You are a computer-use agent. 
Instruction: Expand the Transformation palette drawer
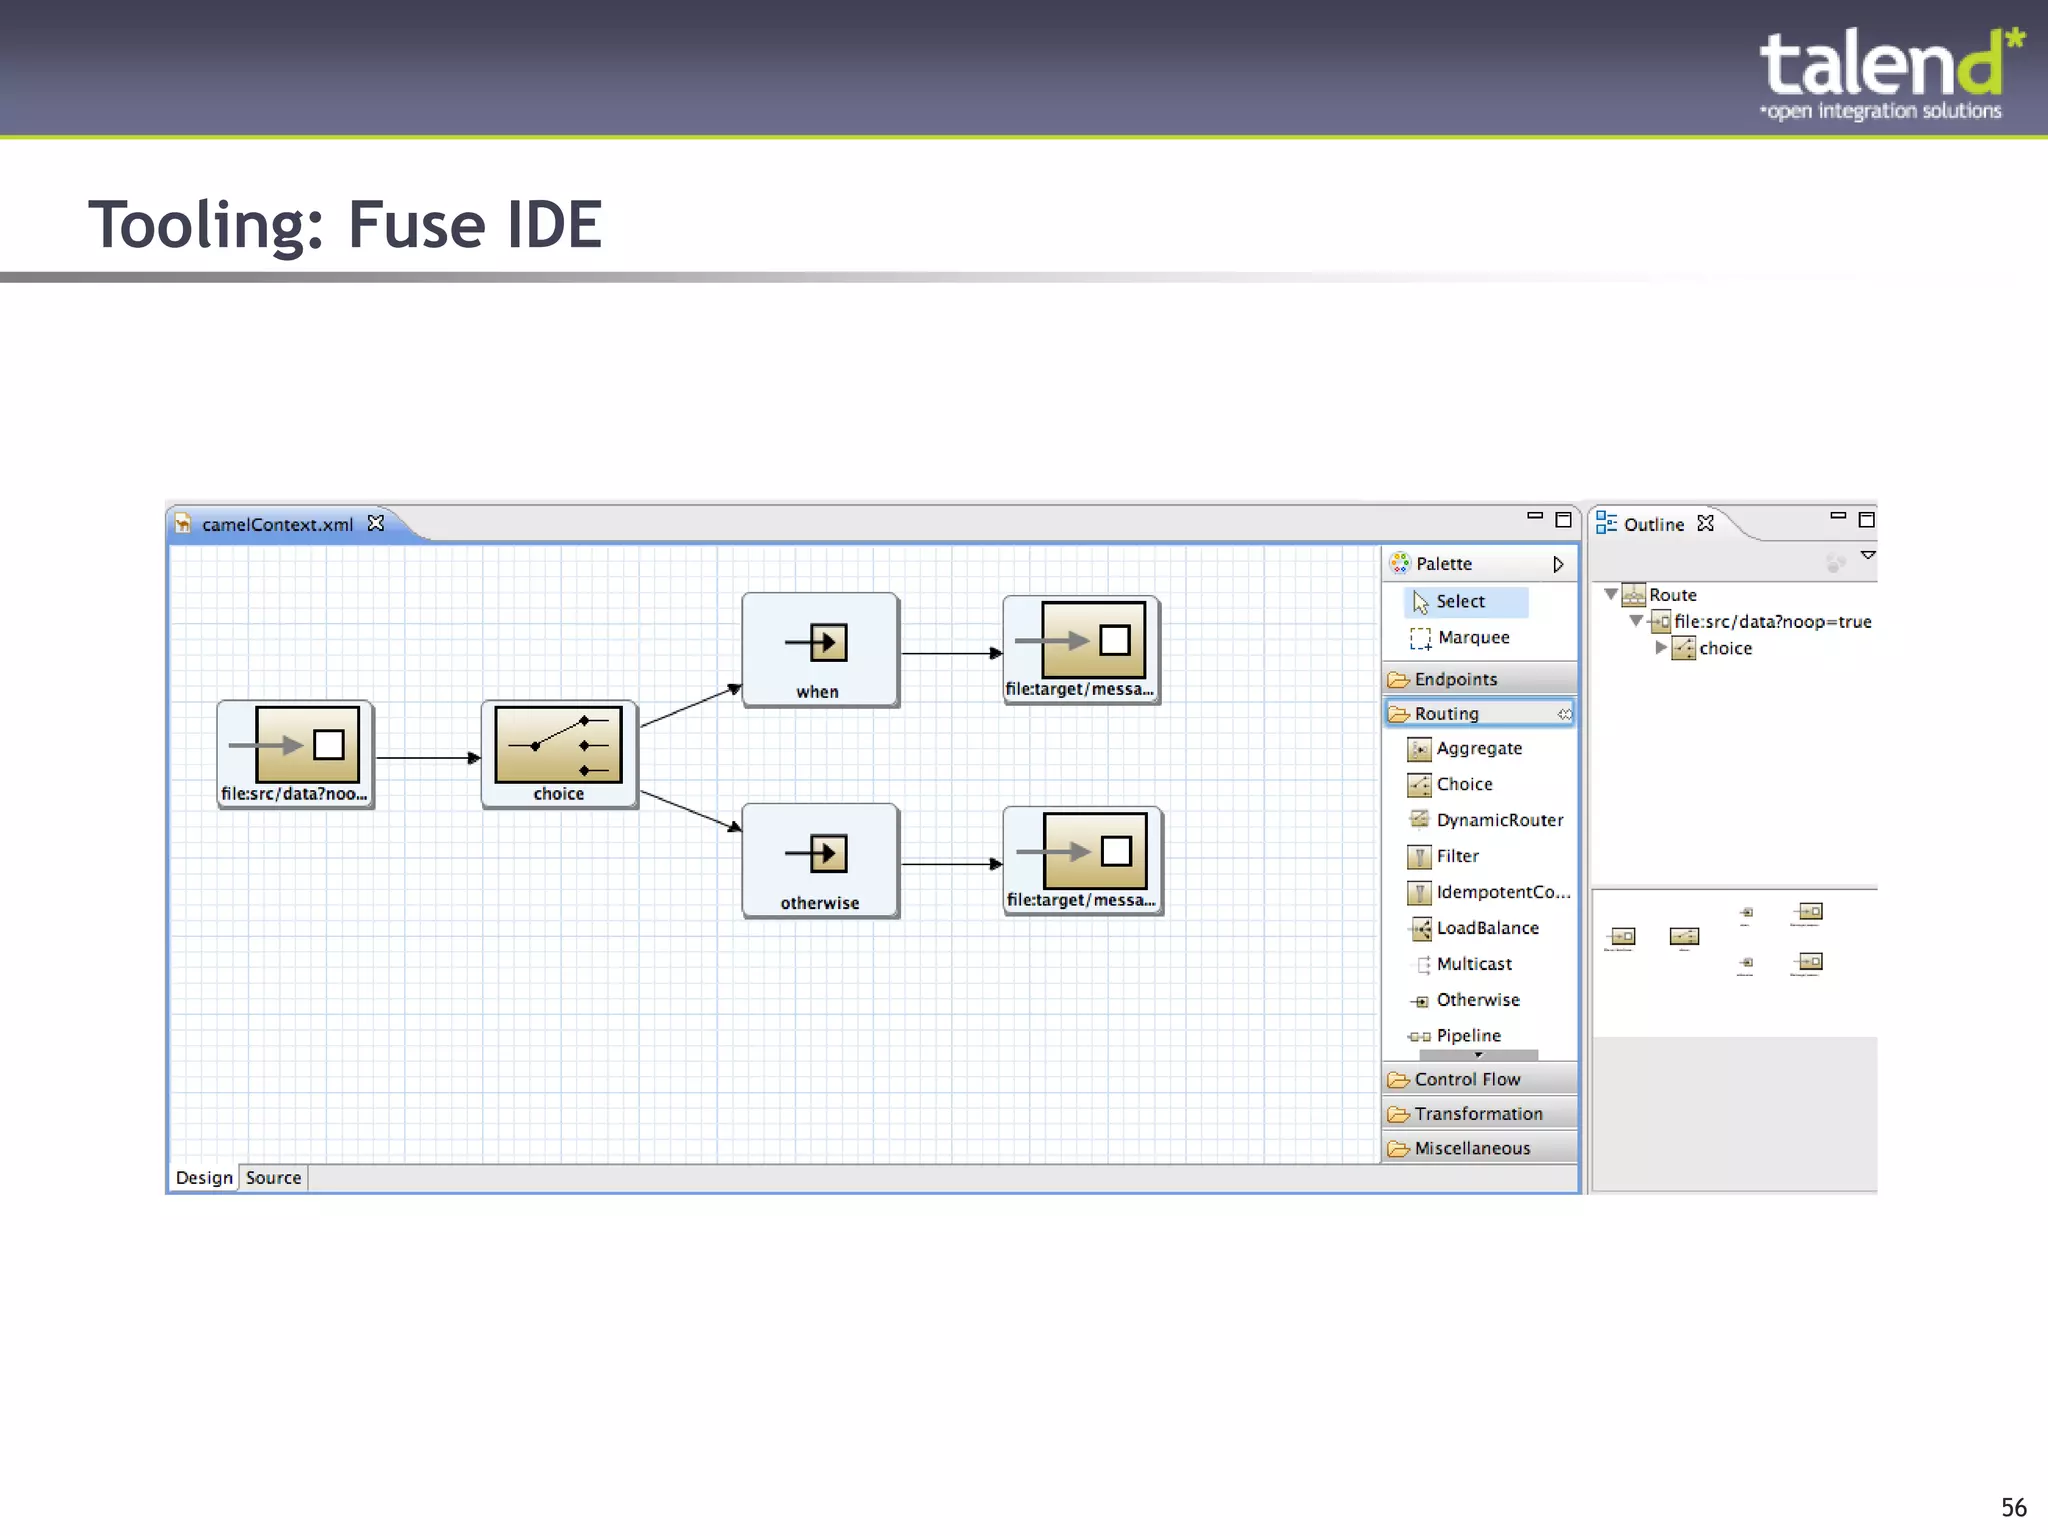[x=1480, y=1114]
